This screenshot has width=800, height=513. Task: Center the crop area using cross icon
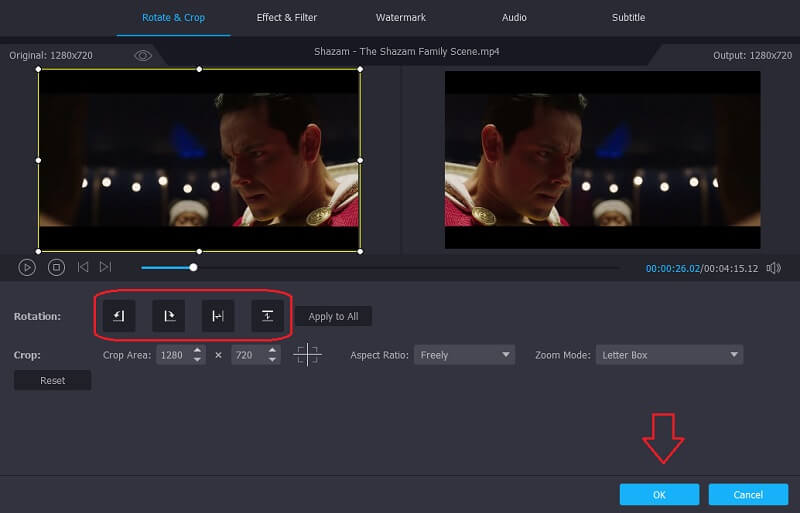pyautogui.click(x=308, y=355)
